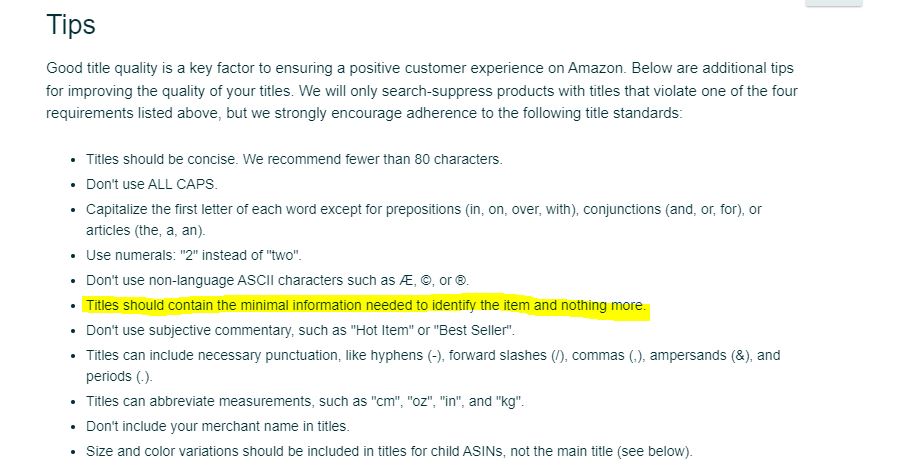Click the partially visible button at top right
Image resolution: width=904 pixels, height=476 pixels.
tap(833, 3)
